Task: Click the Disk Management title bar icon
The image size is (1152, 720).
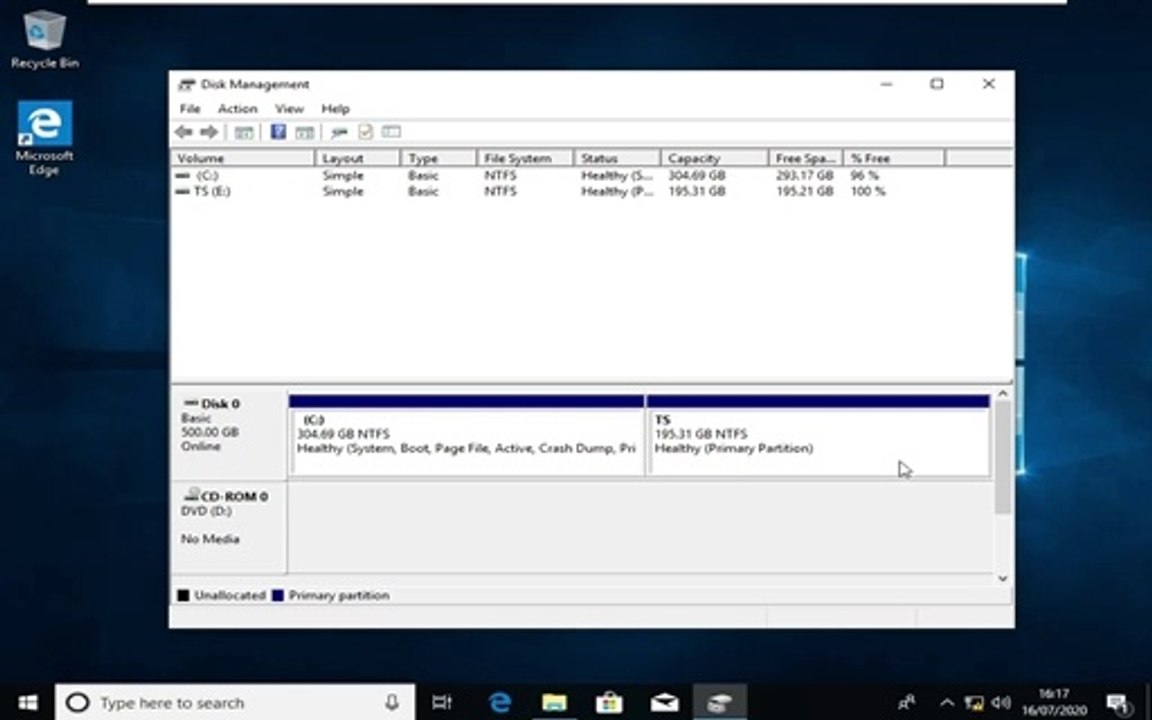Action: point(187,84)
